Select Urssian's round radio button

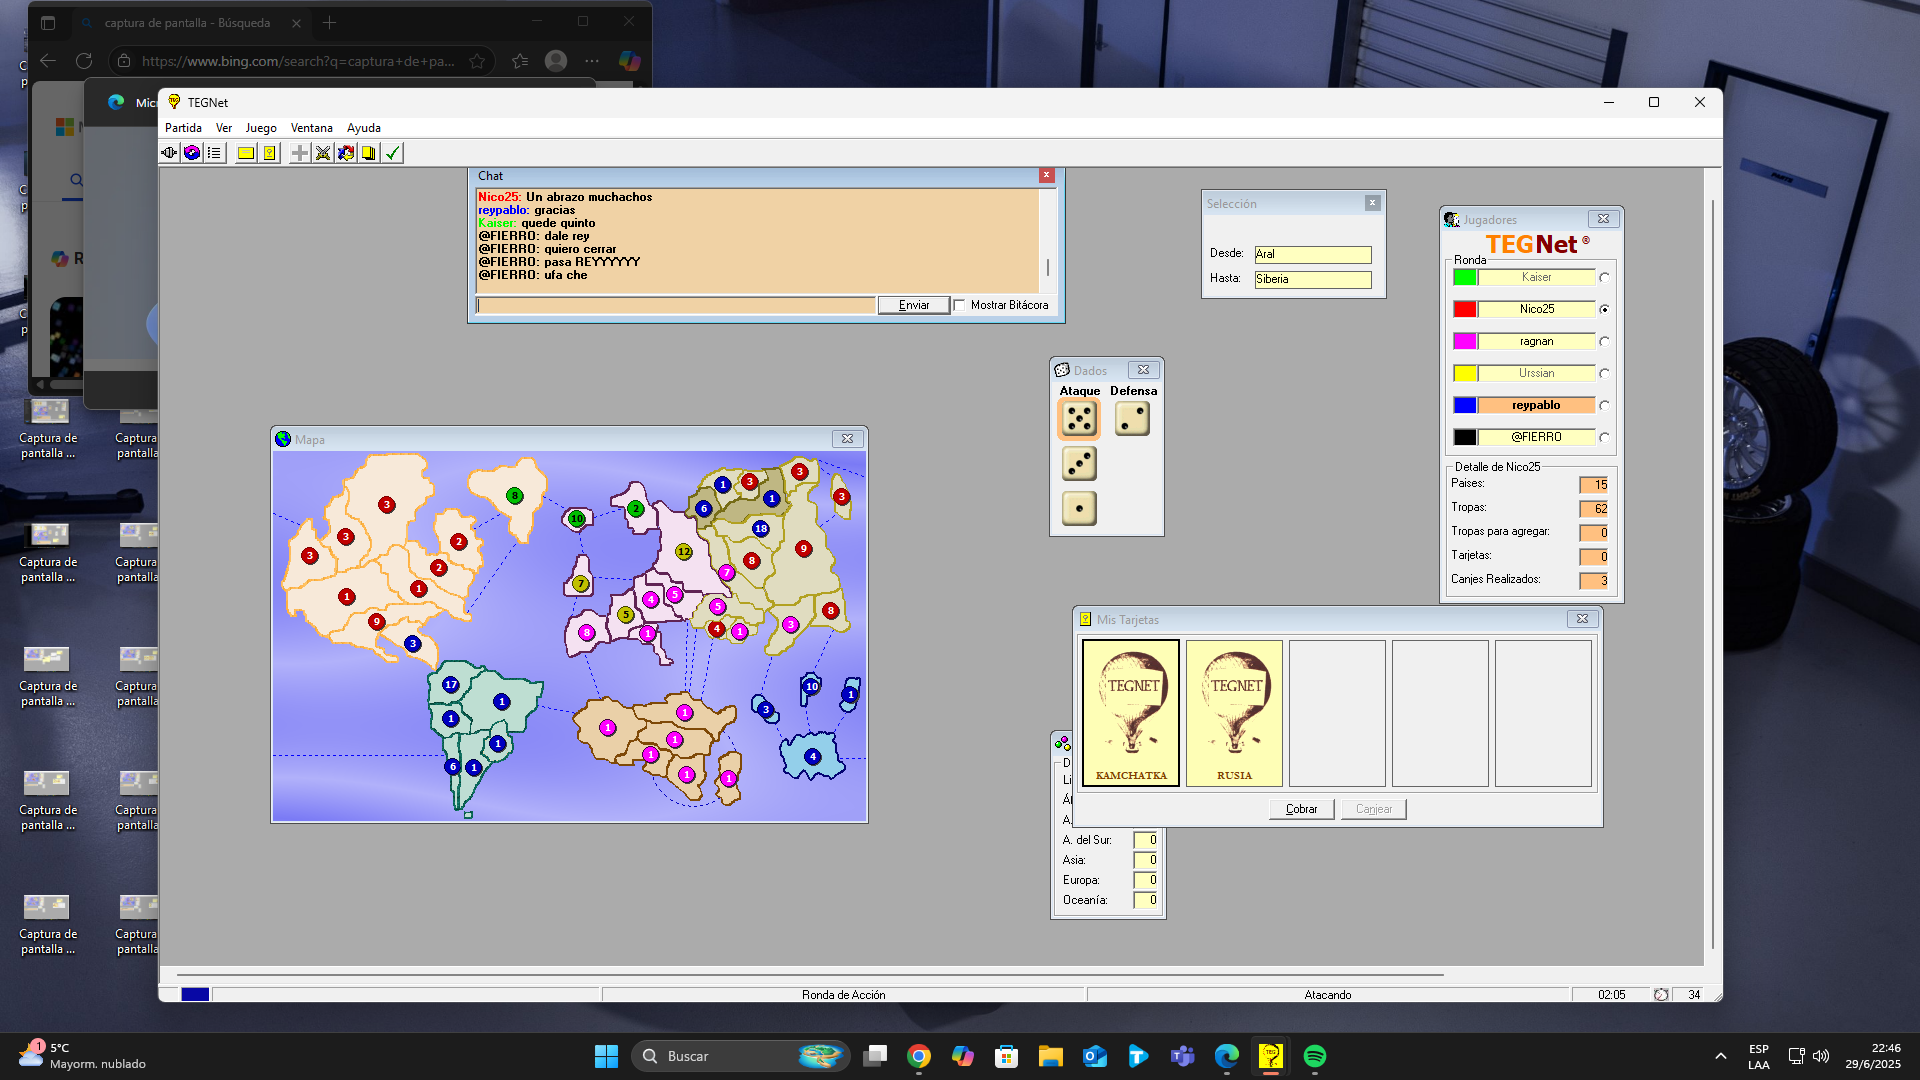click(x=1604, y=374)
